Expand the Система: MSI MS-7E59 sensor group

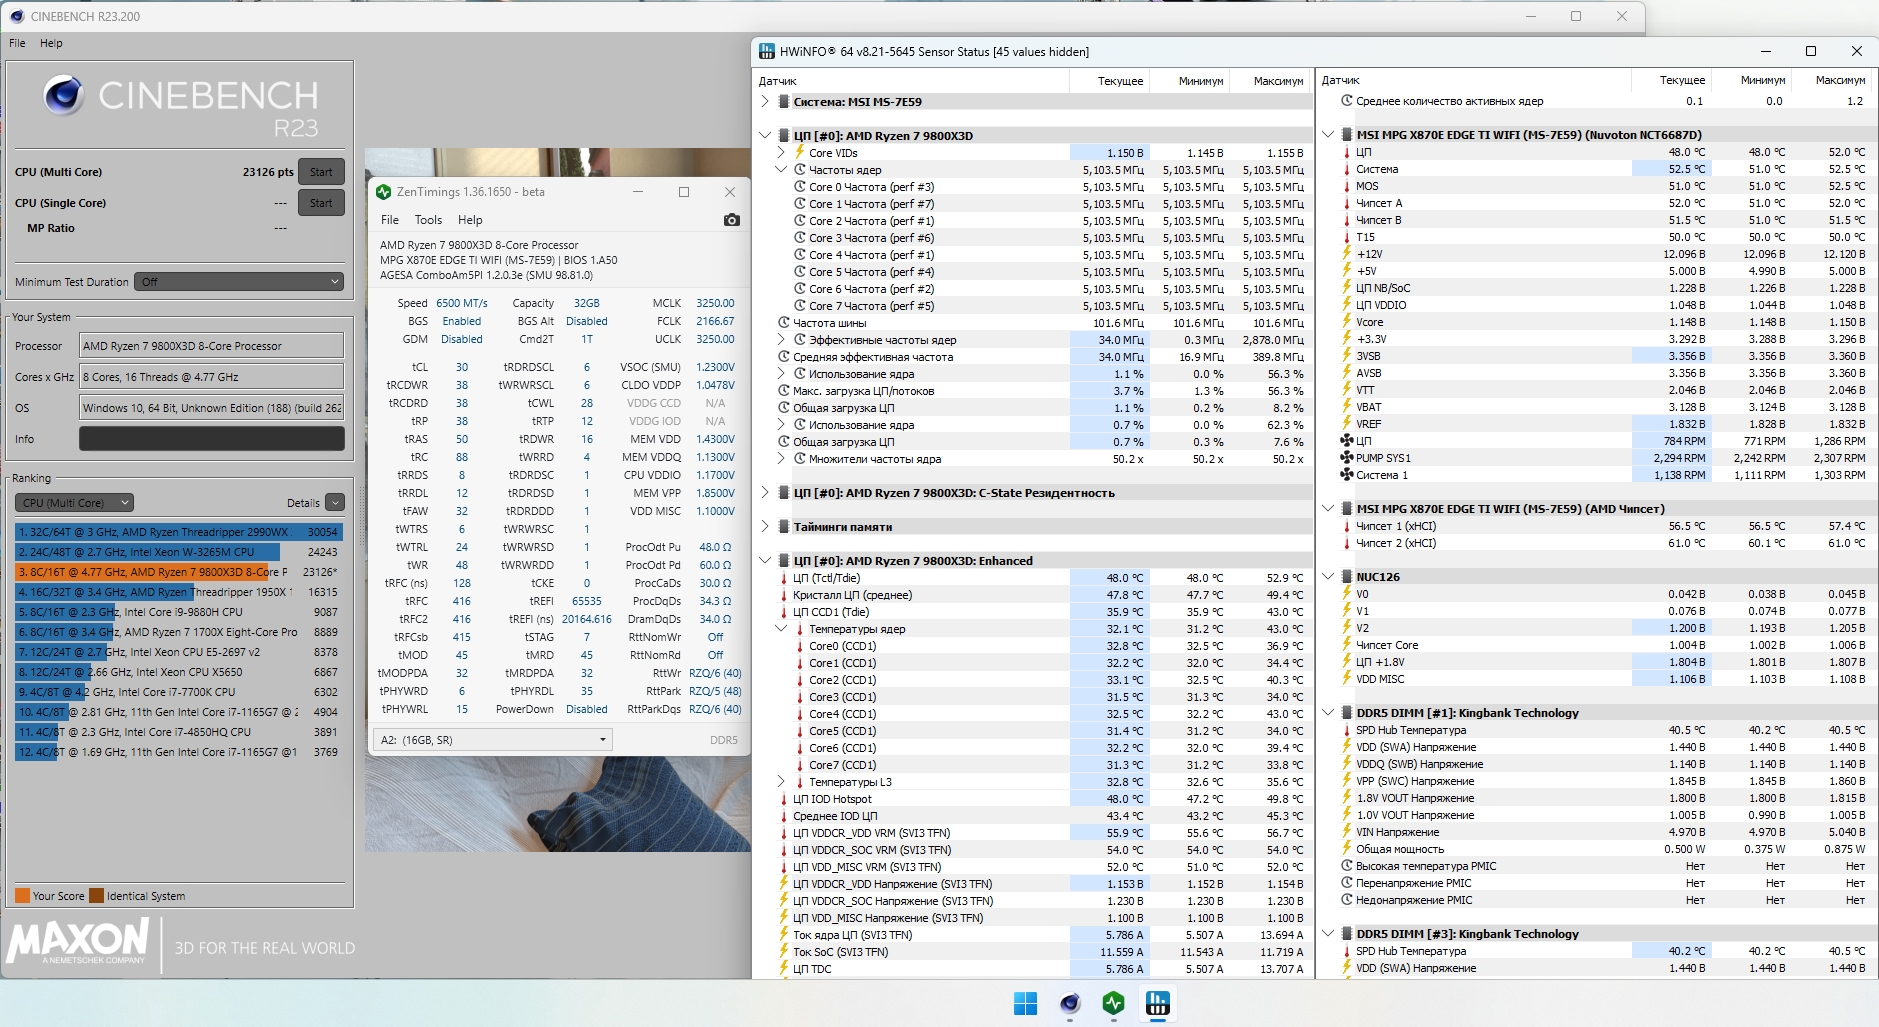pos(765,102)
